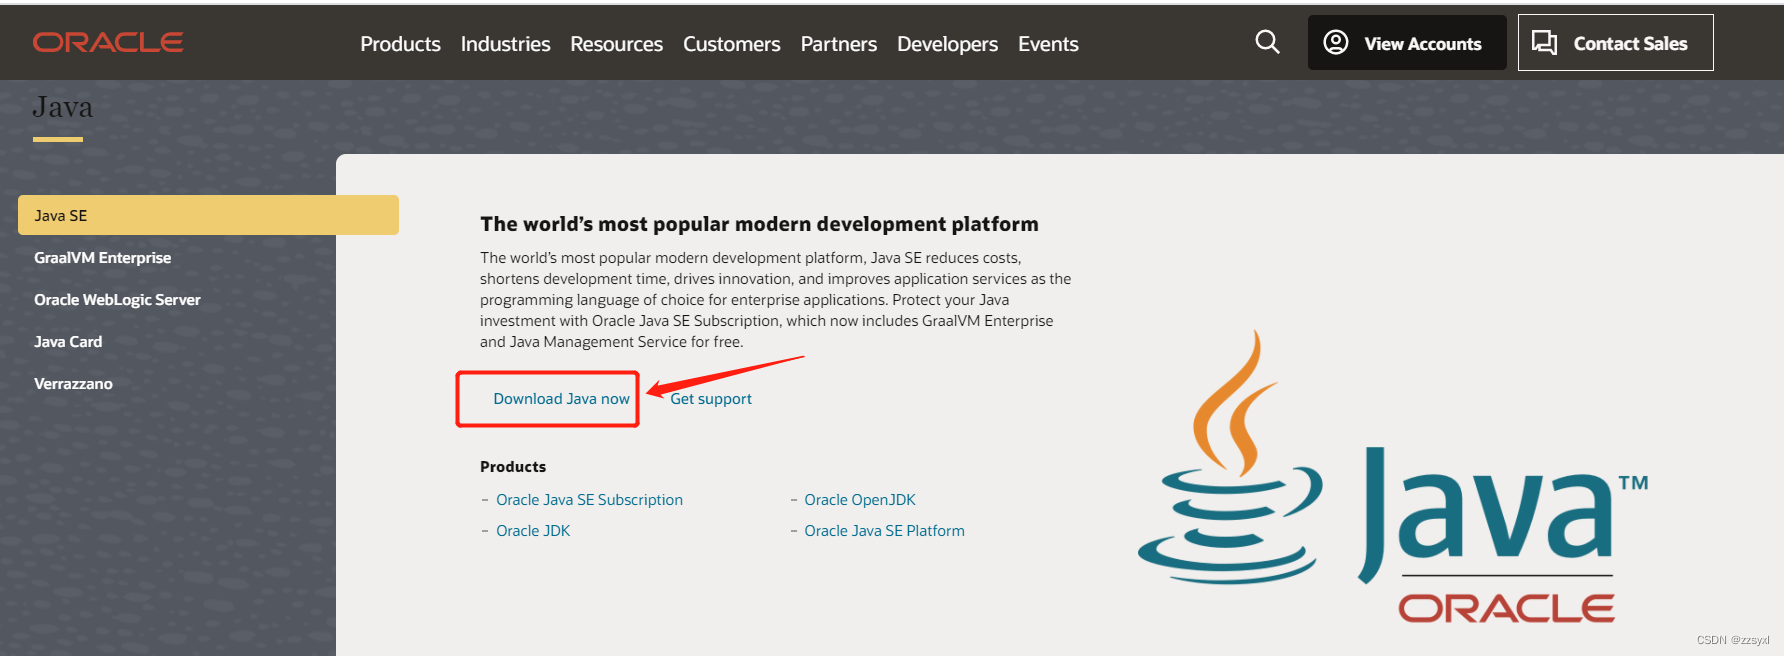Select Oracle WebLogic Server in sidebar
Image resolution: width=1784 pixels, height=656 pixels.
click(x=117, y=299)
